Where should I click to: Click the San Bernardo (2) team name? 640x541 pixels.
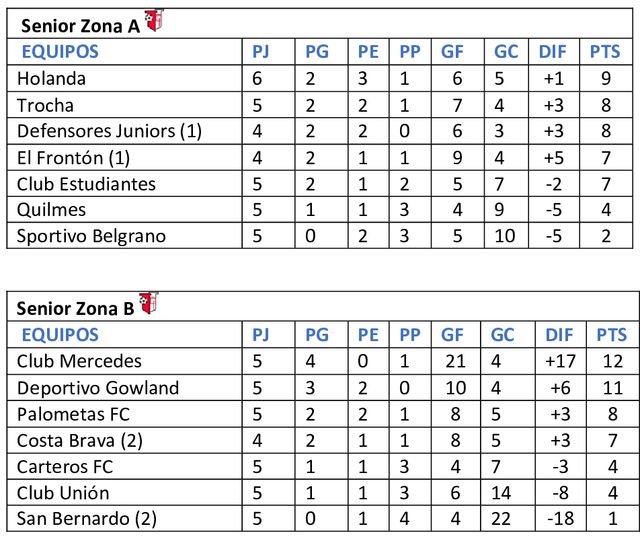88,519
